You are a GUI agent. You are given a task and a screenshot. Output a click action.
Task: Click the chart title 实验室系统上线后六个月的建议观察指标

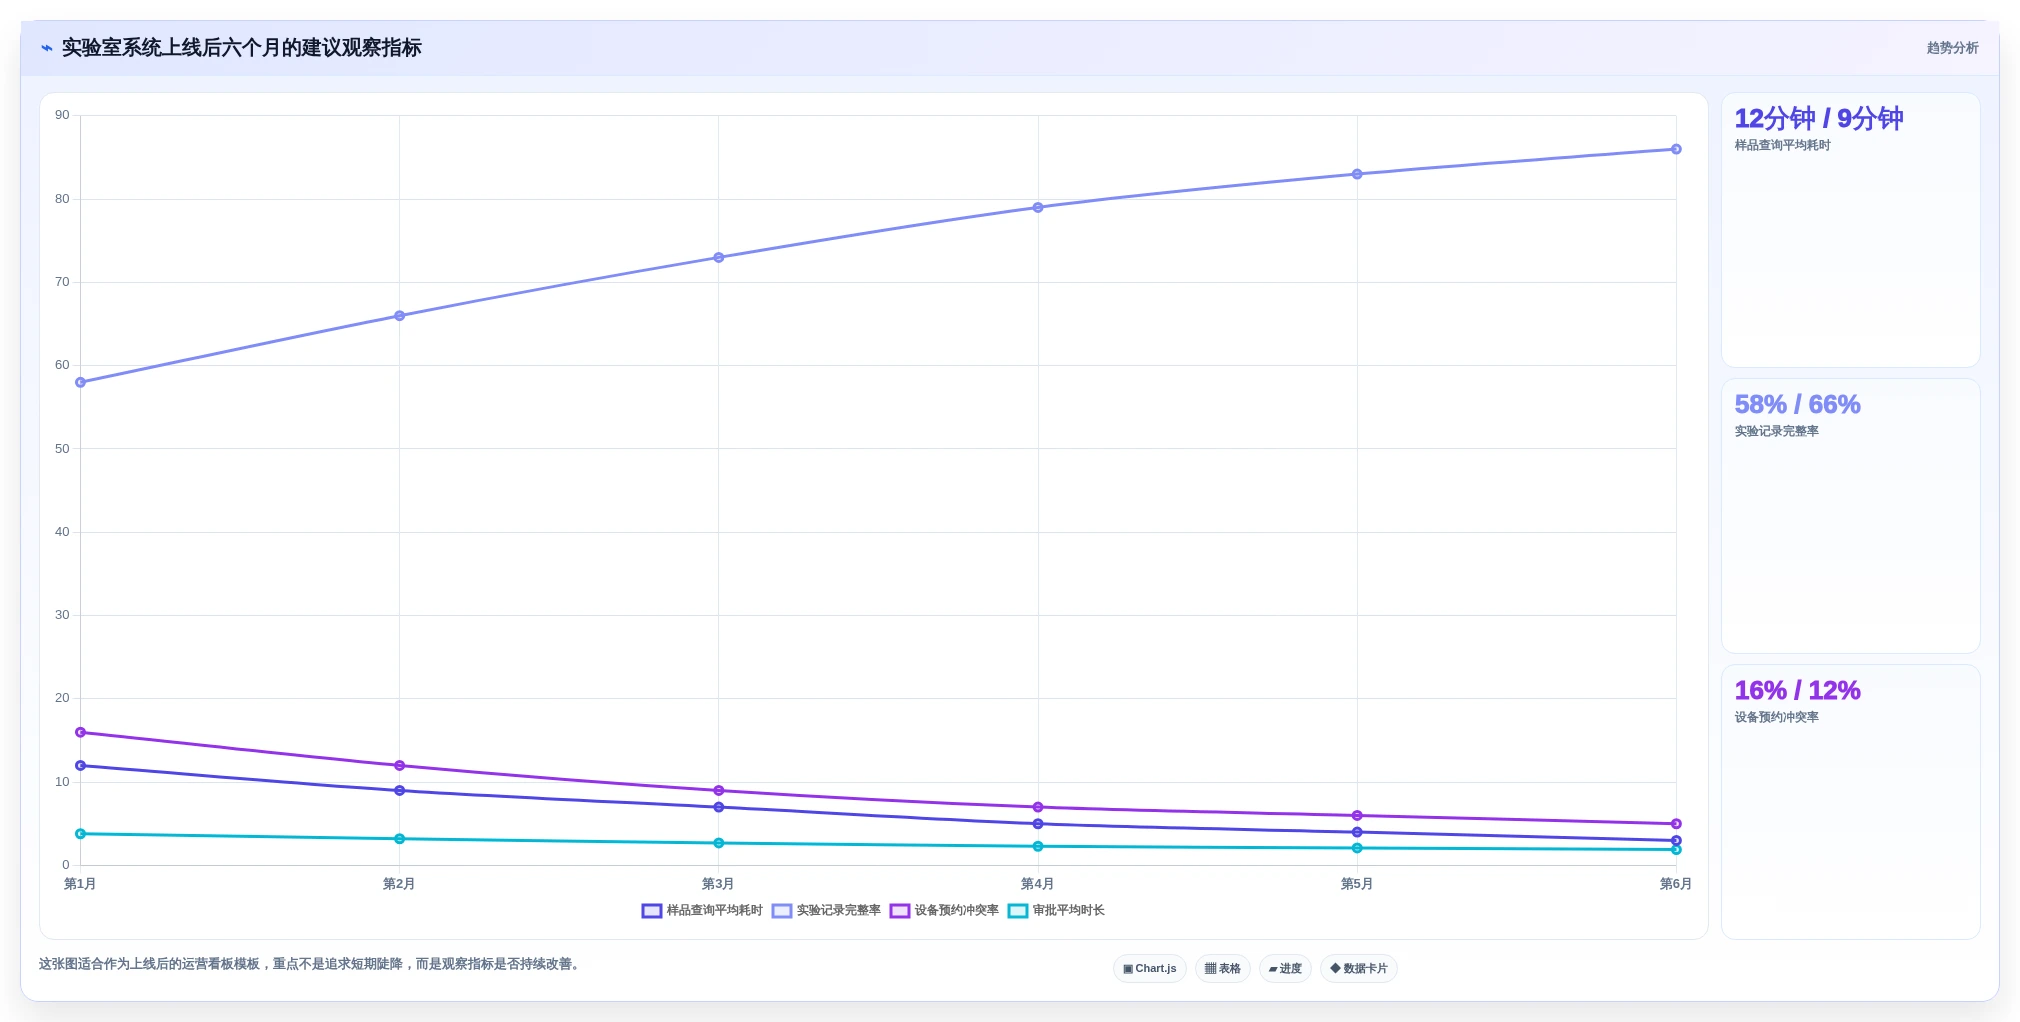[x=242, y=48]
